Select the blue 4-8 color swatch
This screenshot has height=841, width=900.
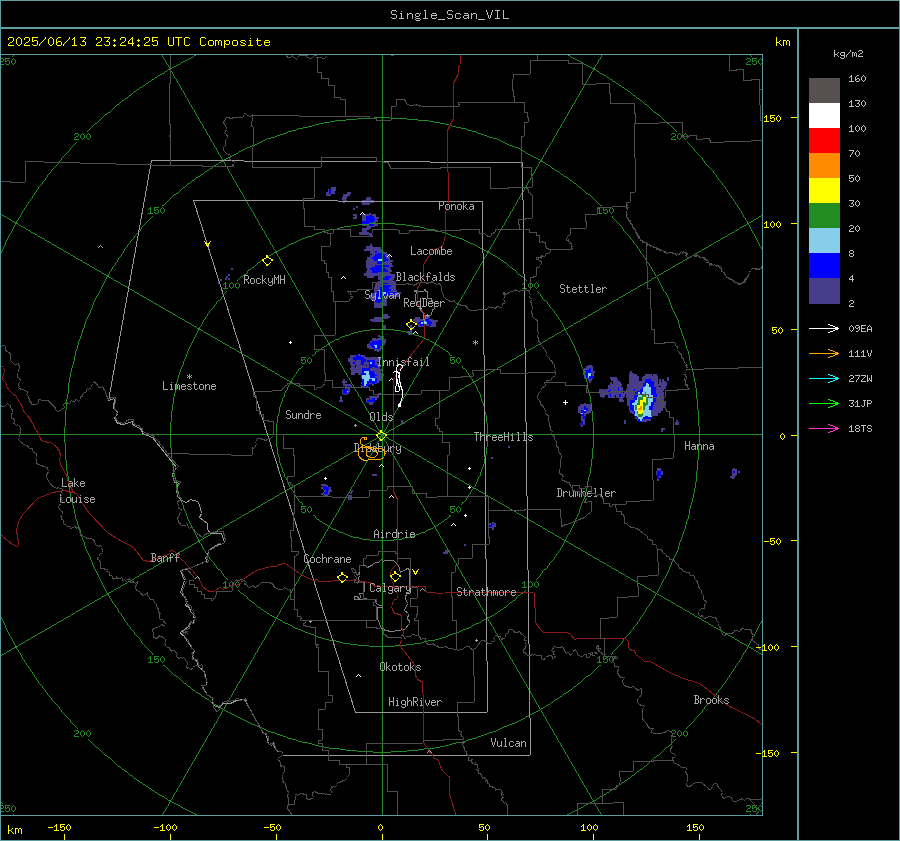(x=824, y=266)
